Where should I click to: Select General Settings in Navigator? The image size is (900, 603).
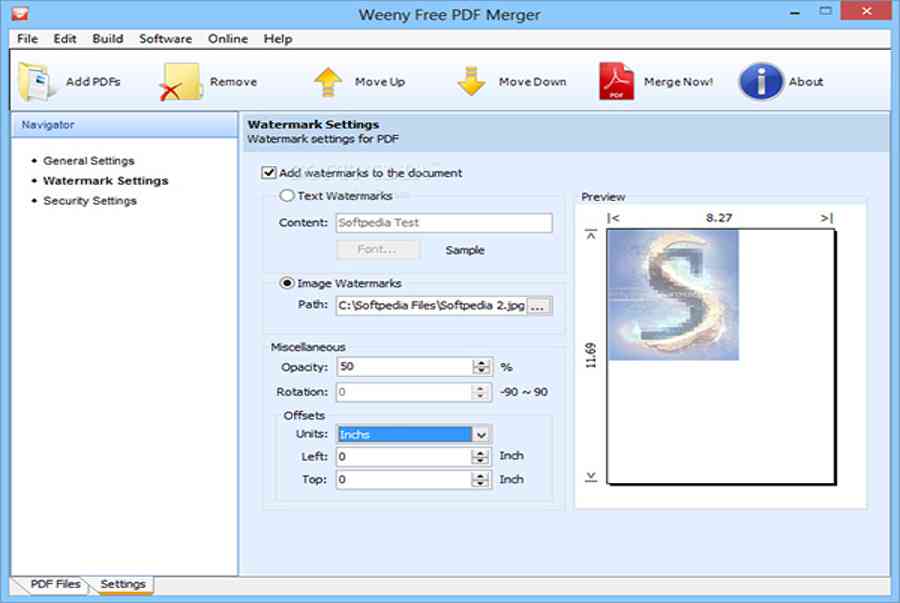88,161
